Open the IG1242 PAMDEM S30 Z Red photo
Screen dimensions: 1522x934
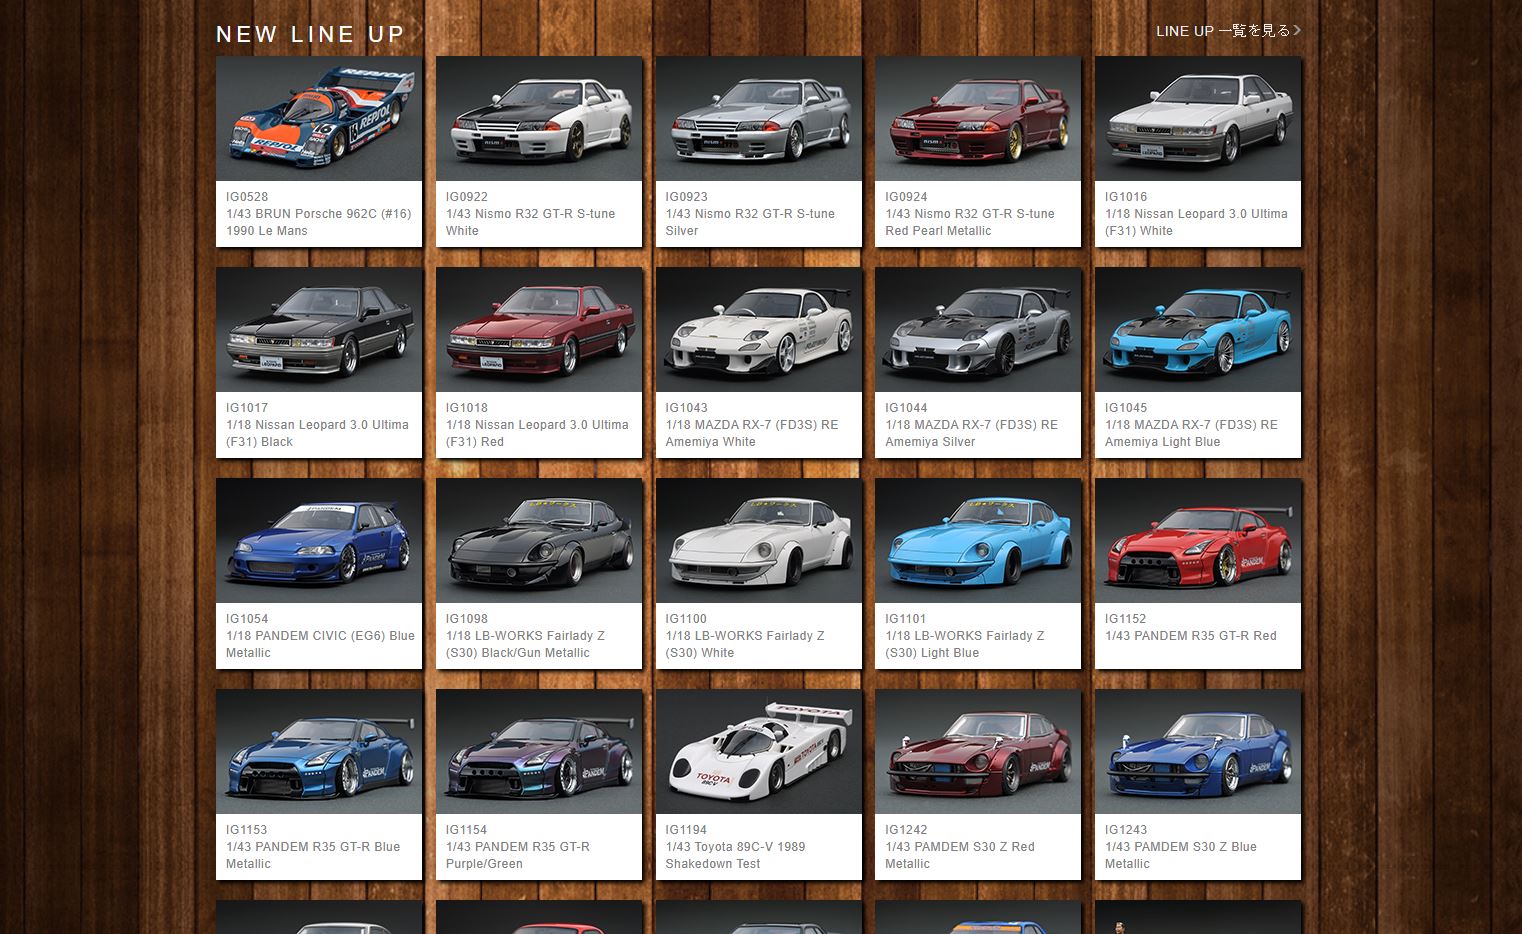[978, 752]
